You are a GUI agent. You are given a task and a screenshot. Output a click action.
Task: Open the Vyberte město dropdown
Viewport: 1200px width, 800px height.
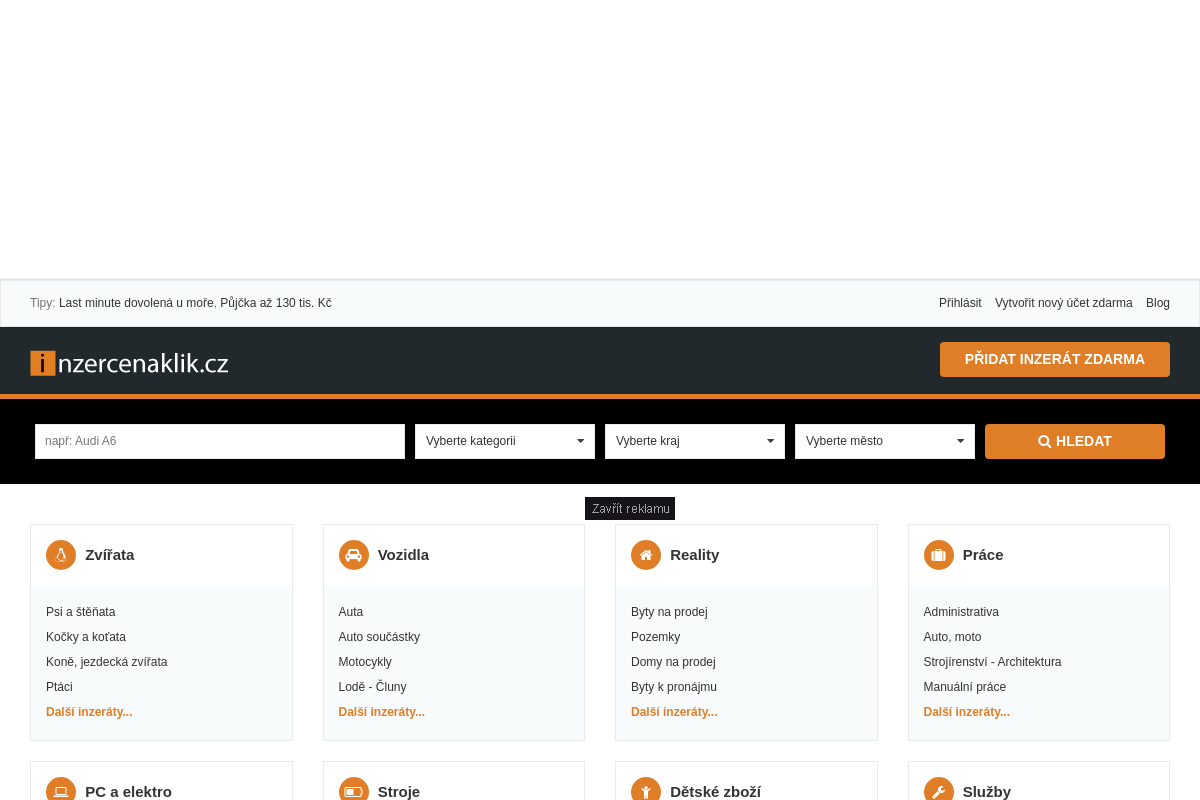pos(885,441)
